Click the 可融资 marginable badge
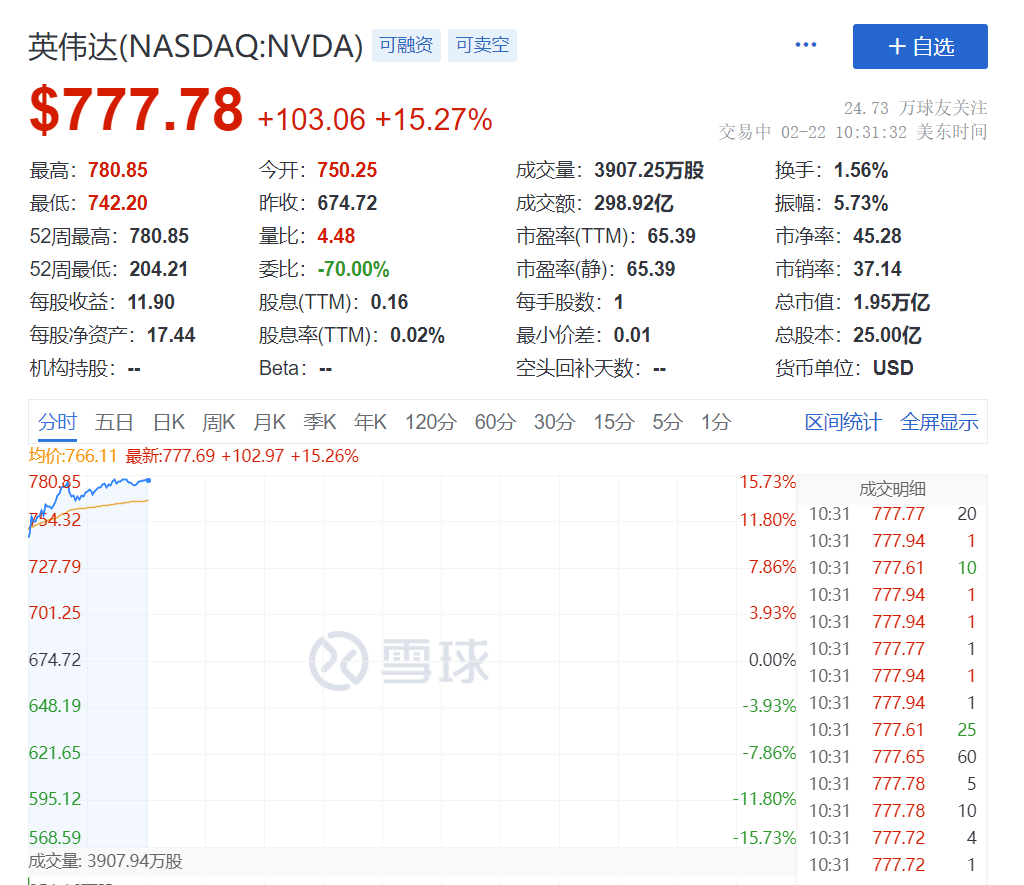 (405, 44)
